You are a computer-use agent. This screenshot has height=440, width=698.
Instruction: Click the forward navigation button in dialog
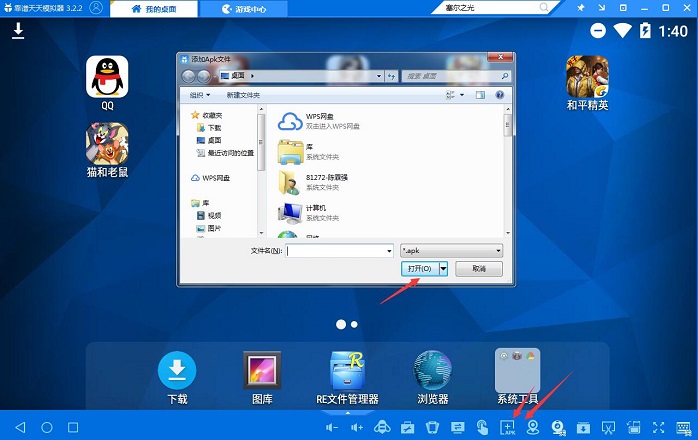point(204,77)
